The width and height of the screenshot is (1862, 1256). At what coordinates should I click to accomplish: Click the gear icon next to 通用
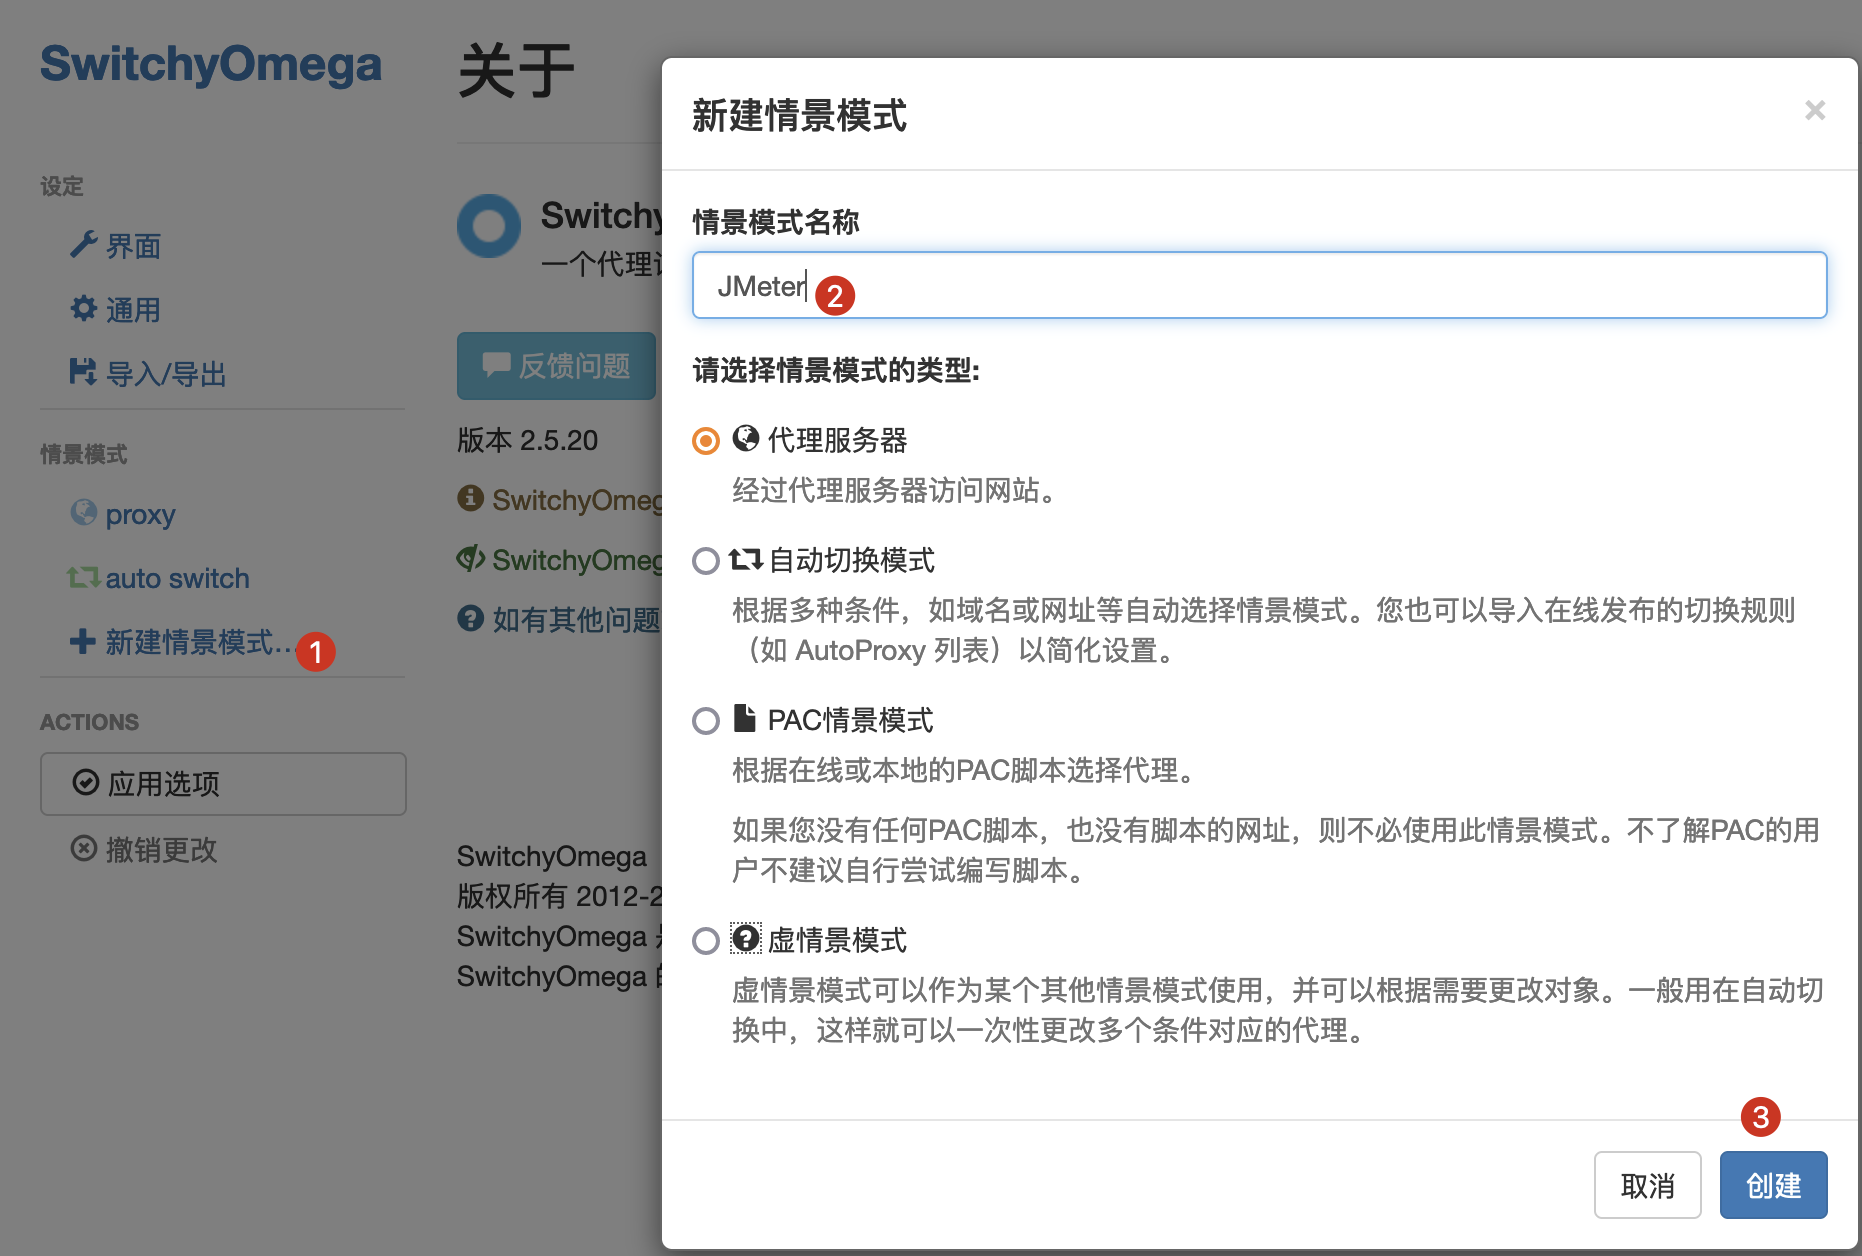click(x=84, y=308)
